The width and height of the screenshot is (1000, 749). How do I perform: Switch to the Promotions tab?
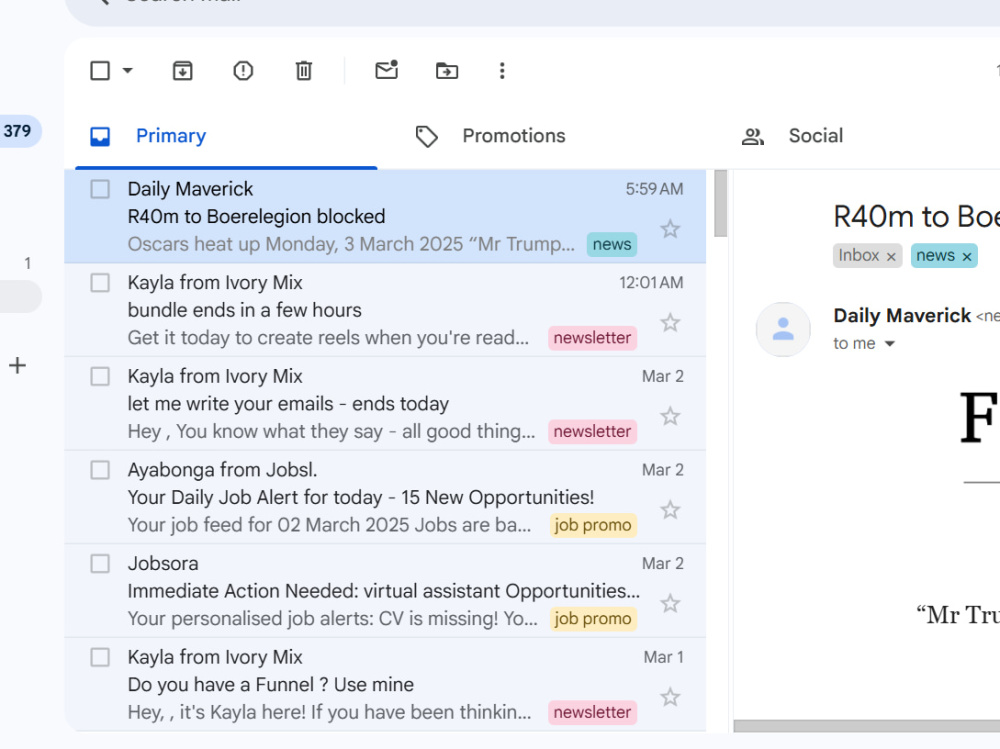(513, 136)
